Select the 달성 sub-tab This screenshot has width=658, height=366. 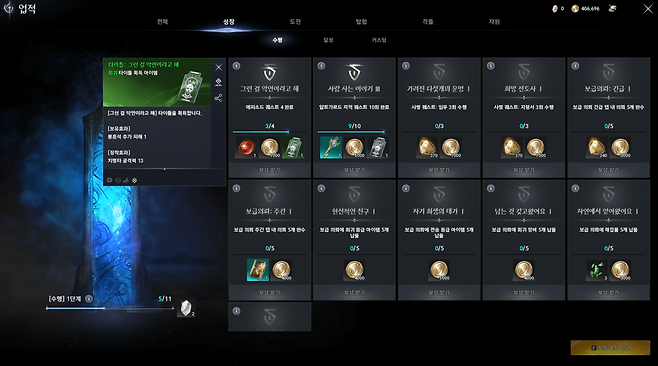(328, 40)
